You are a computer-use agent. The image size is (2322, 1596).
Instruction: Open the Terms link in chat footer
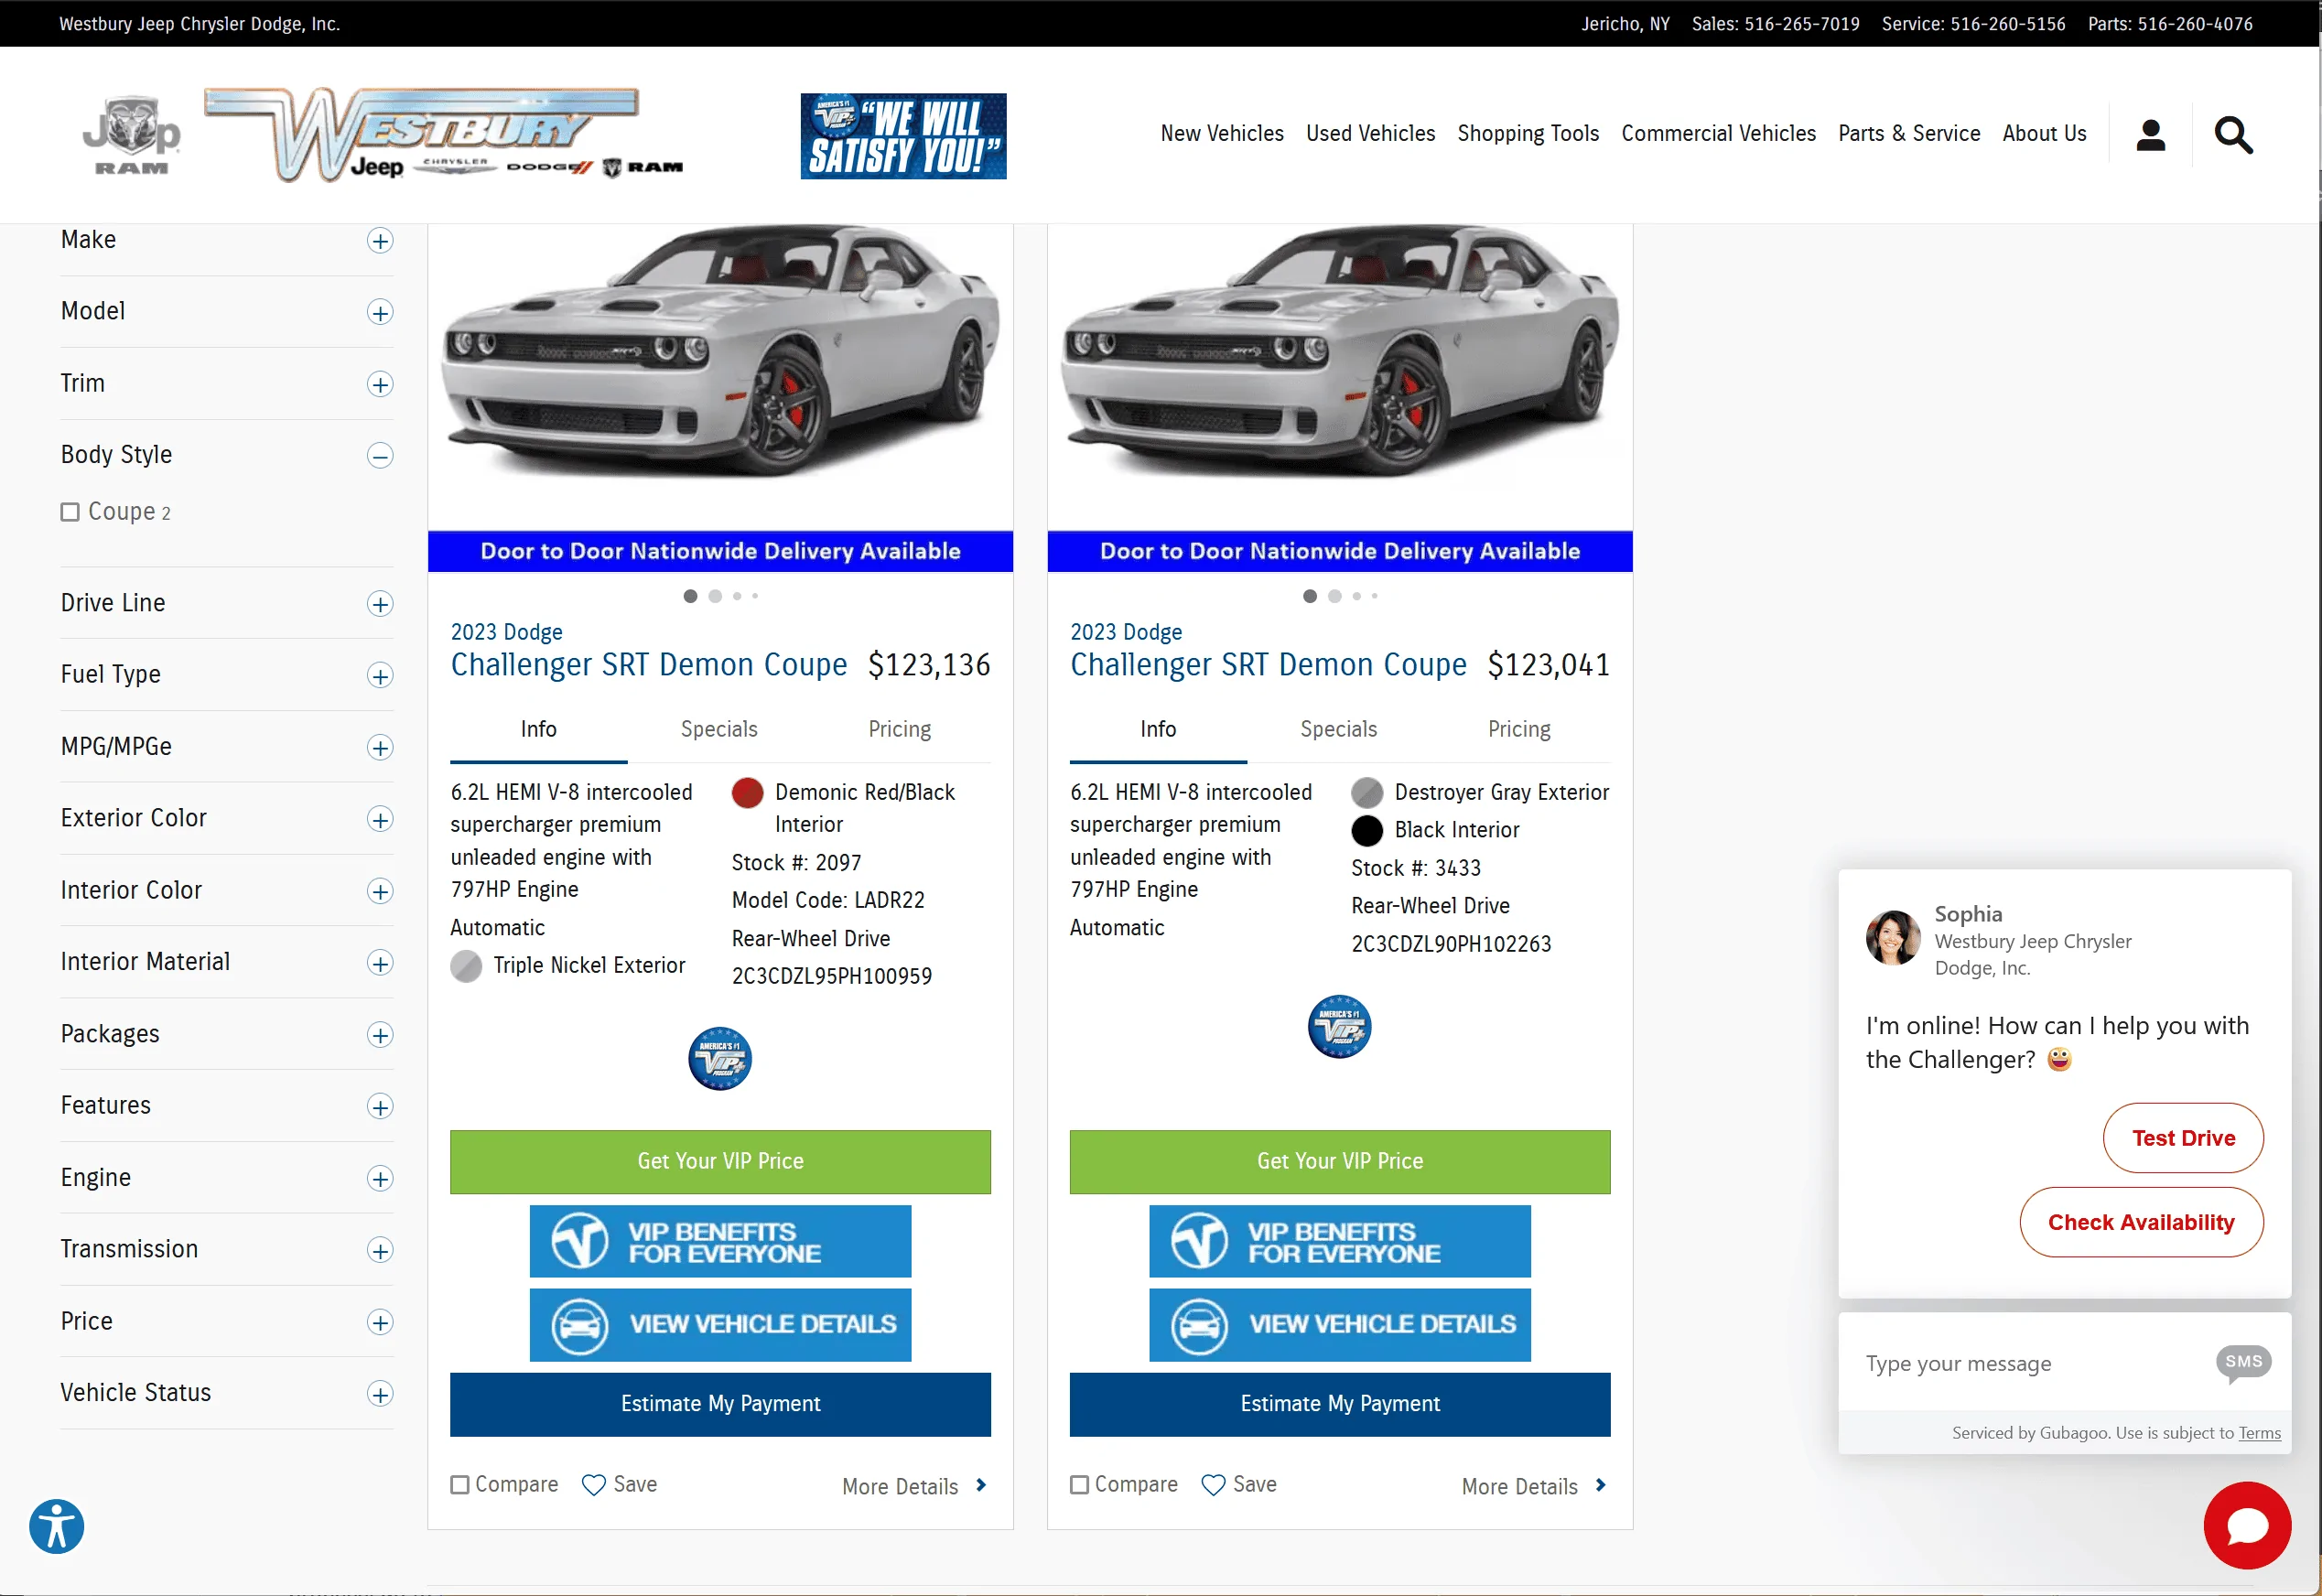(x=2259, y=1433)
